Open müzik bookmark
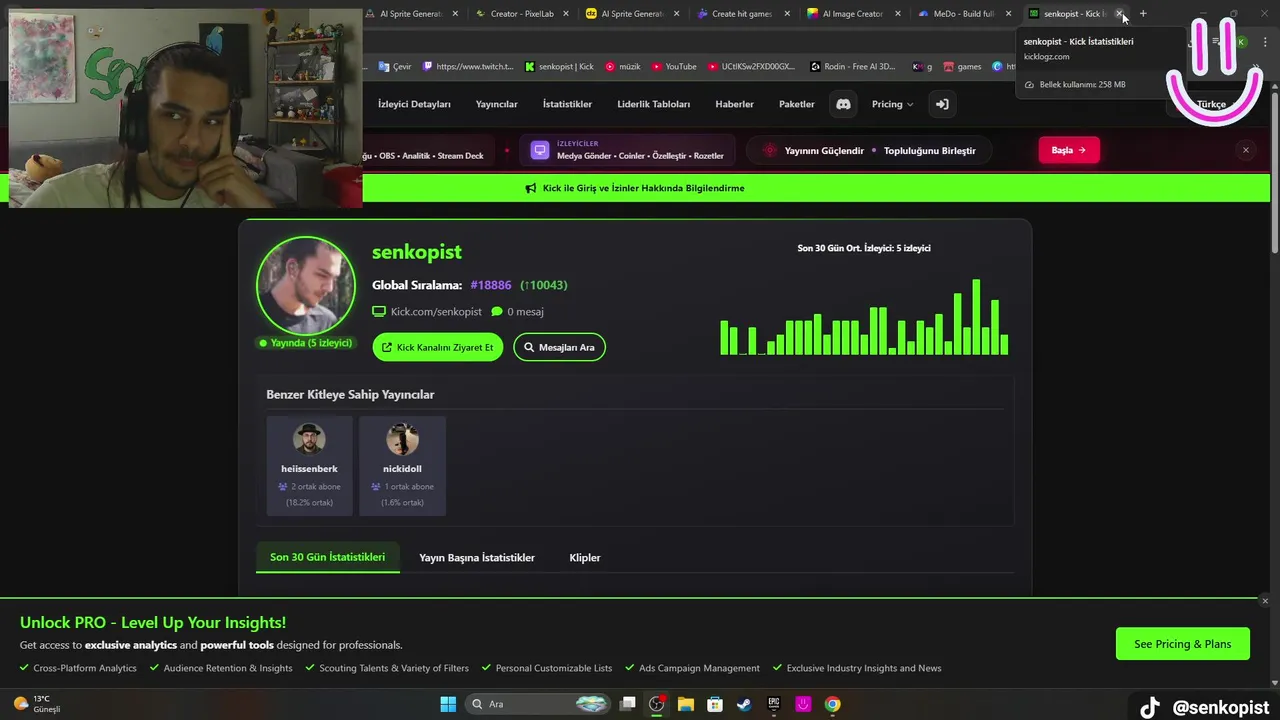The image size is (1280, 720). [x=623, y=67]
